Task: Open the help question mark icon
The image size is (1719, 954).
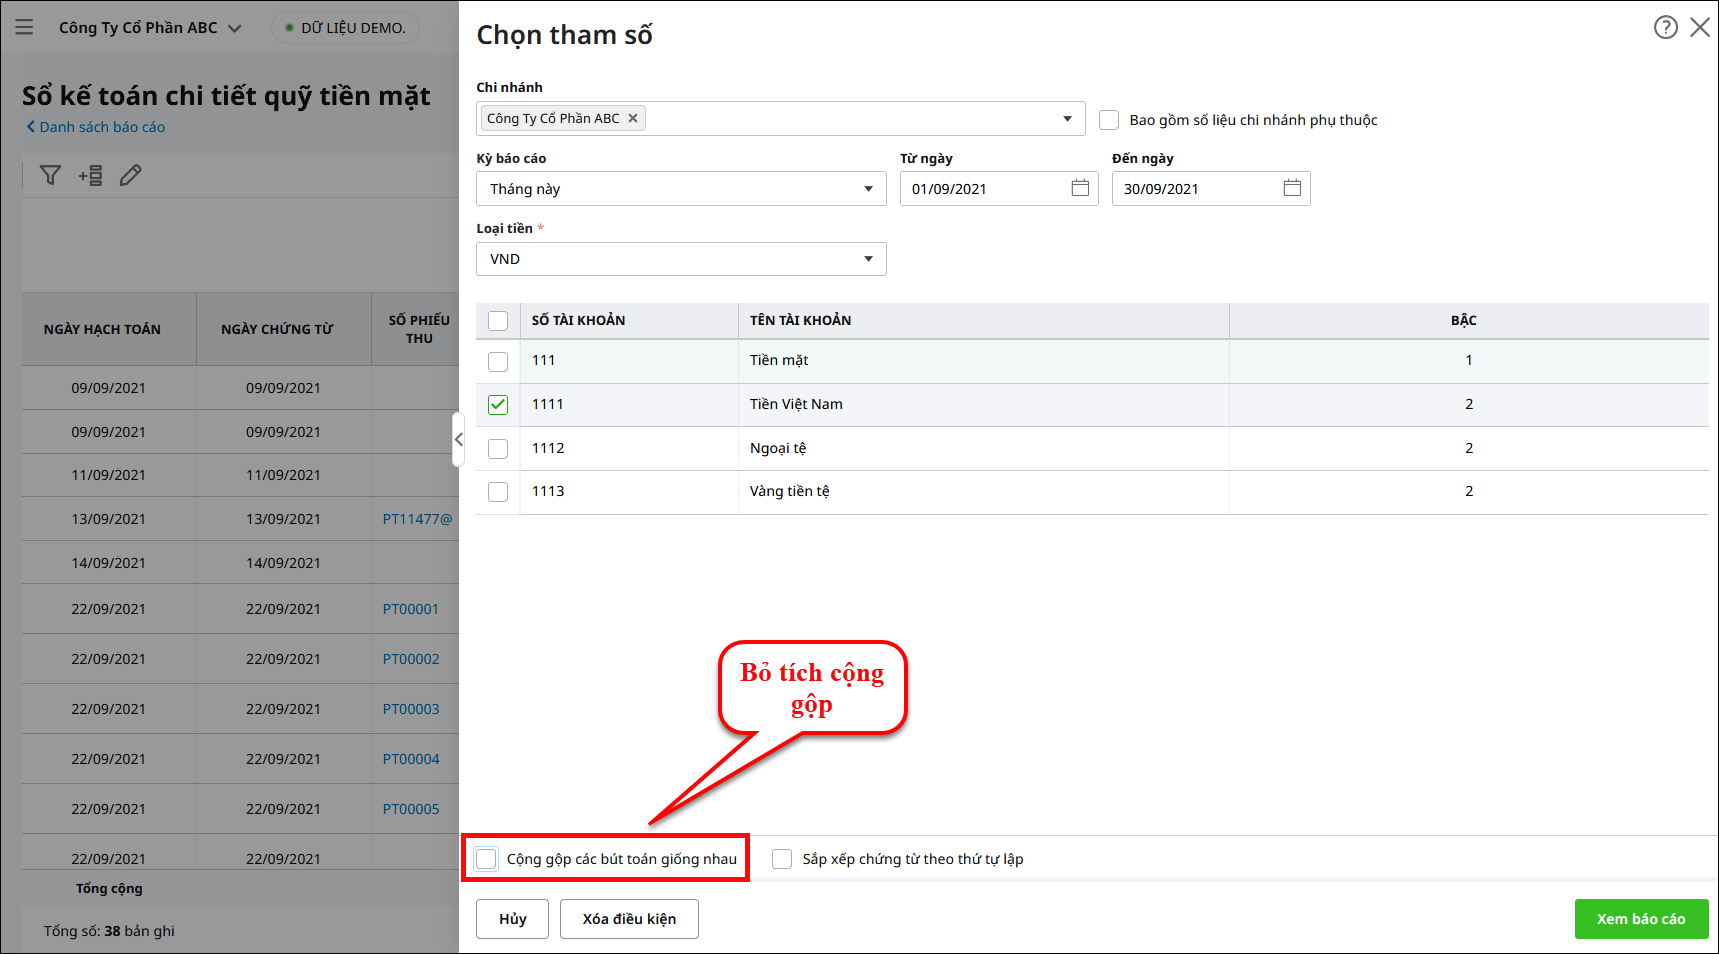Action: [x=1665, y=27]
